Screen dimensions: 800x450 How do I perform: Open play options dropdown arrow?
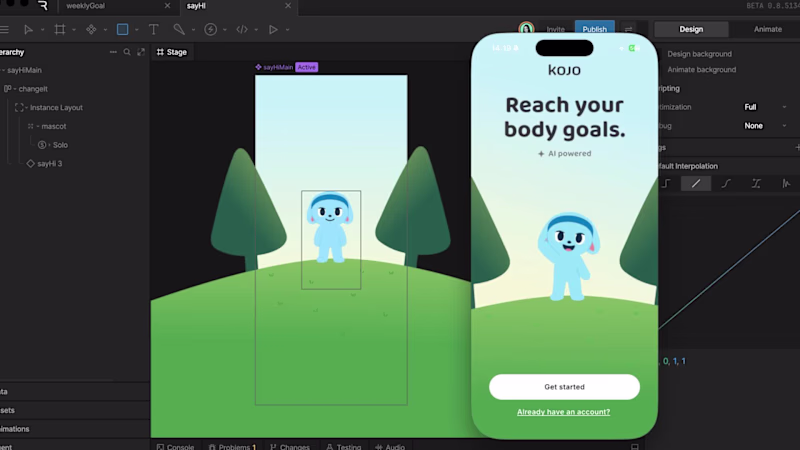(288, 30)
